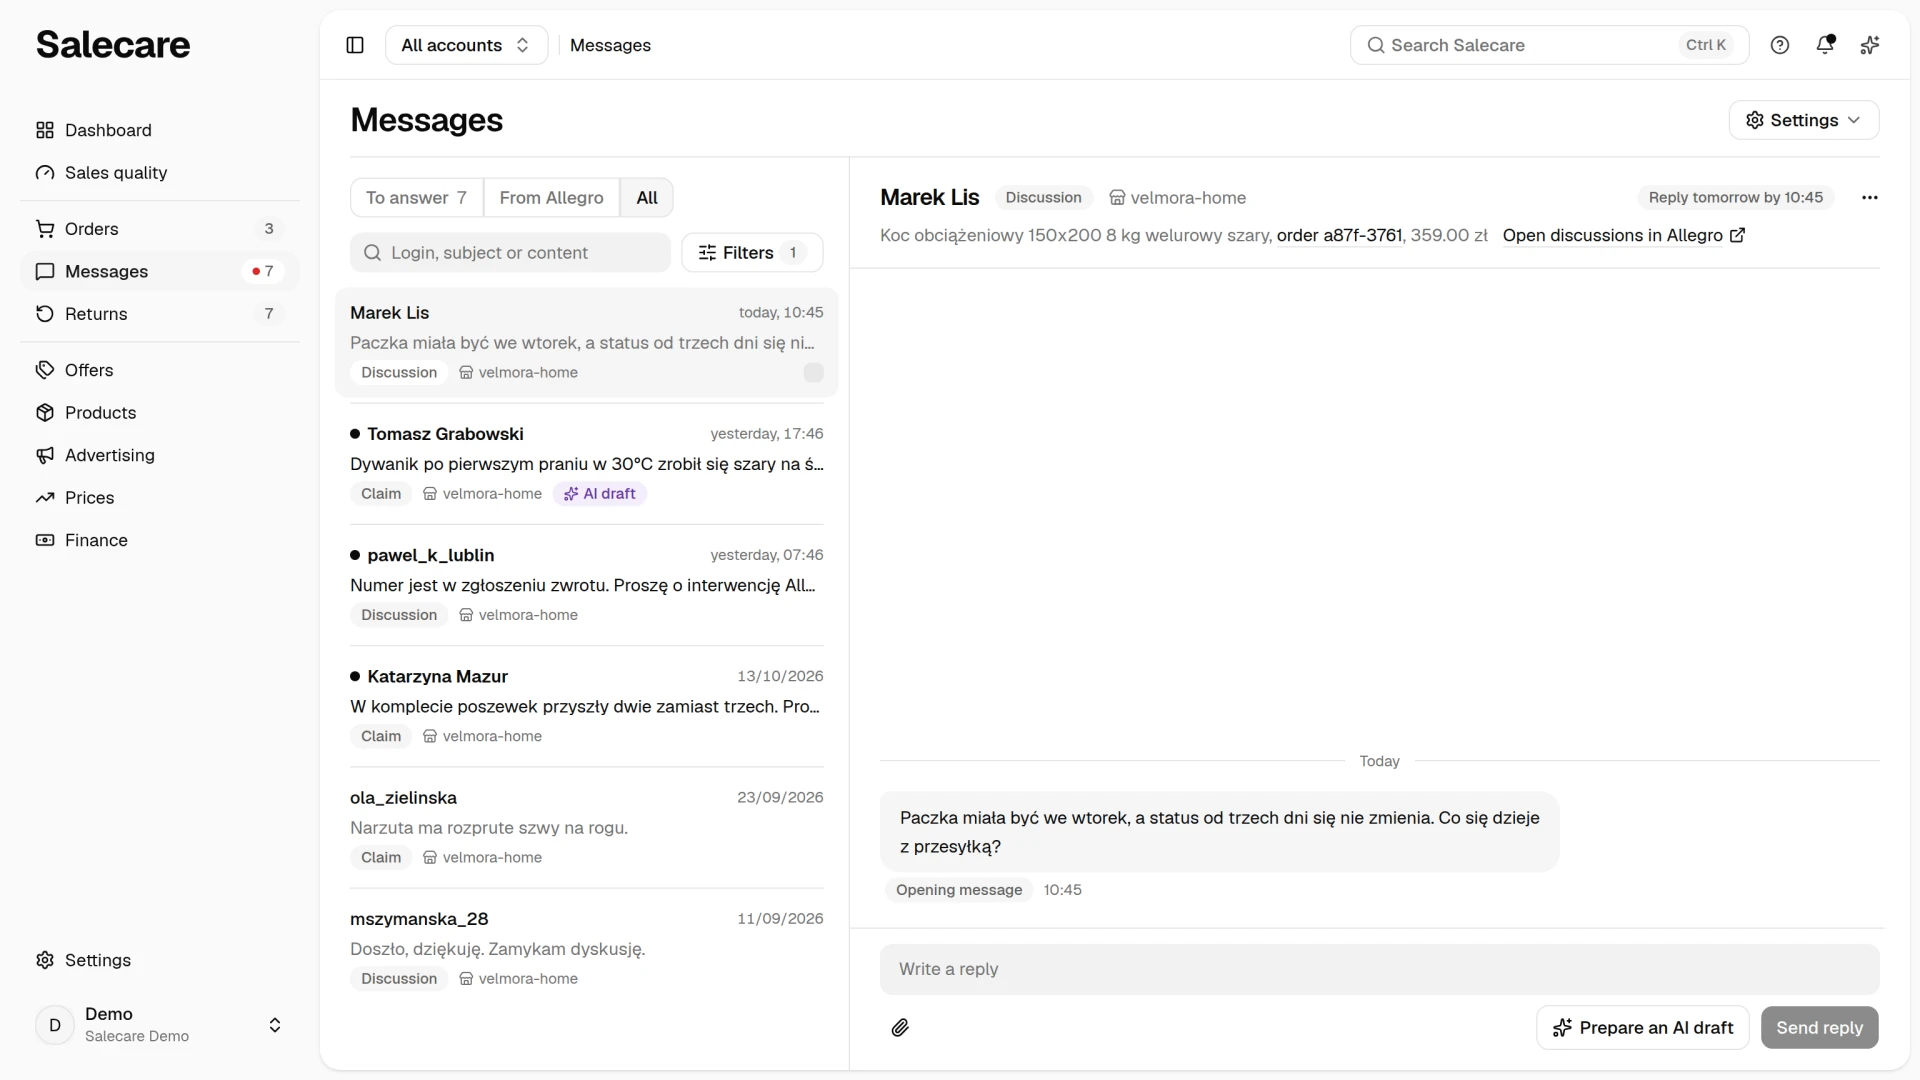Open Katarzyna Mazur conversation

[587, 706]
